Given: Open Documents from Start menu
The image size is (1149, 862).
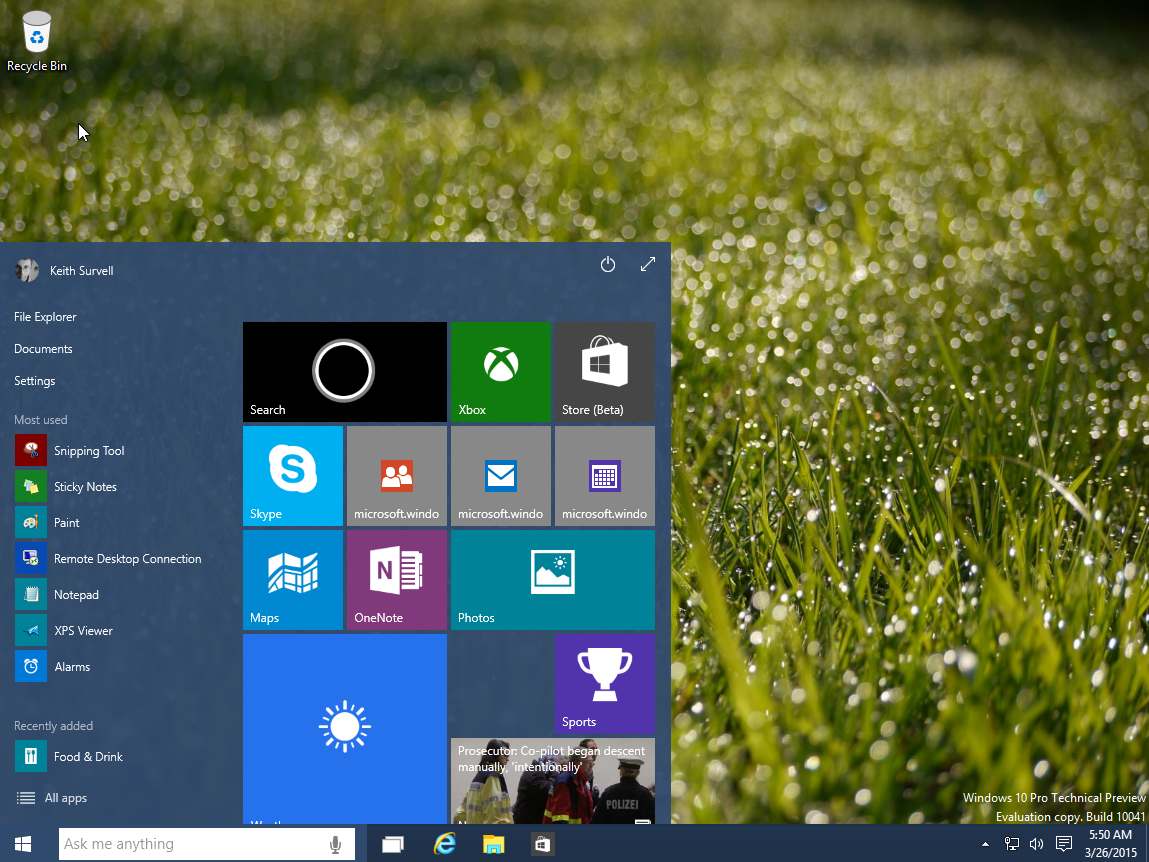Looking at the screenshot, I should [x=43, y=349].
